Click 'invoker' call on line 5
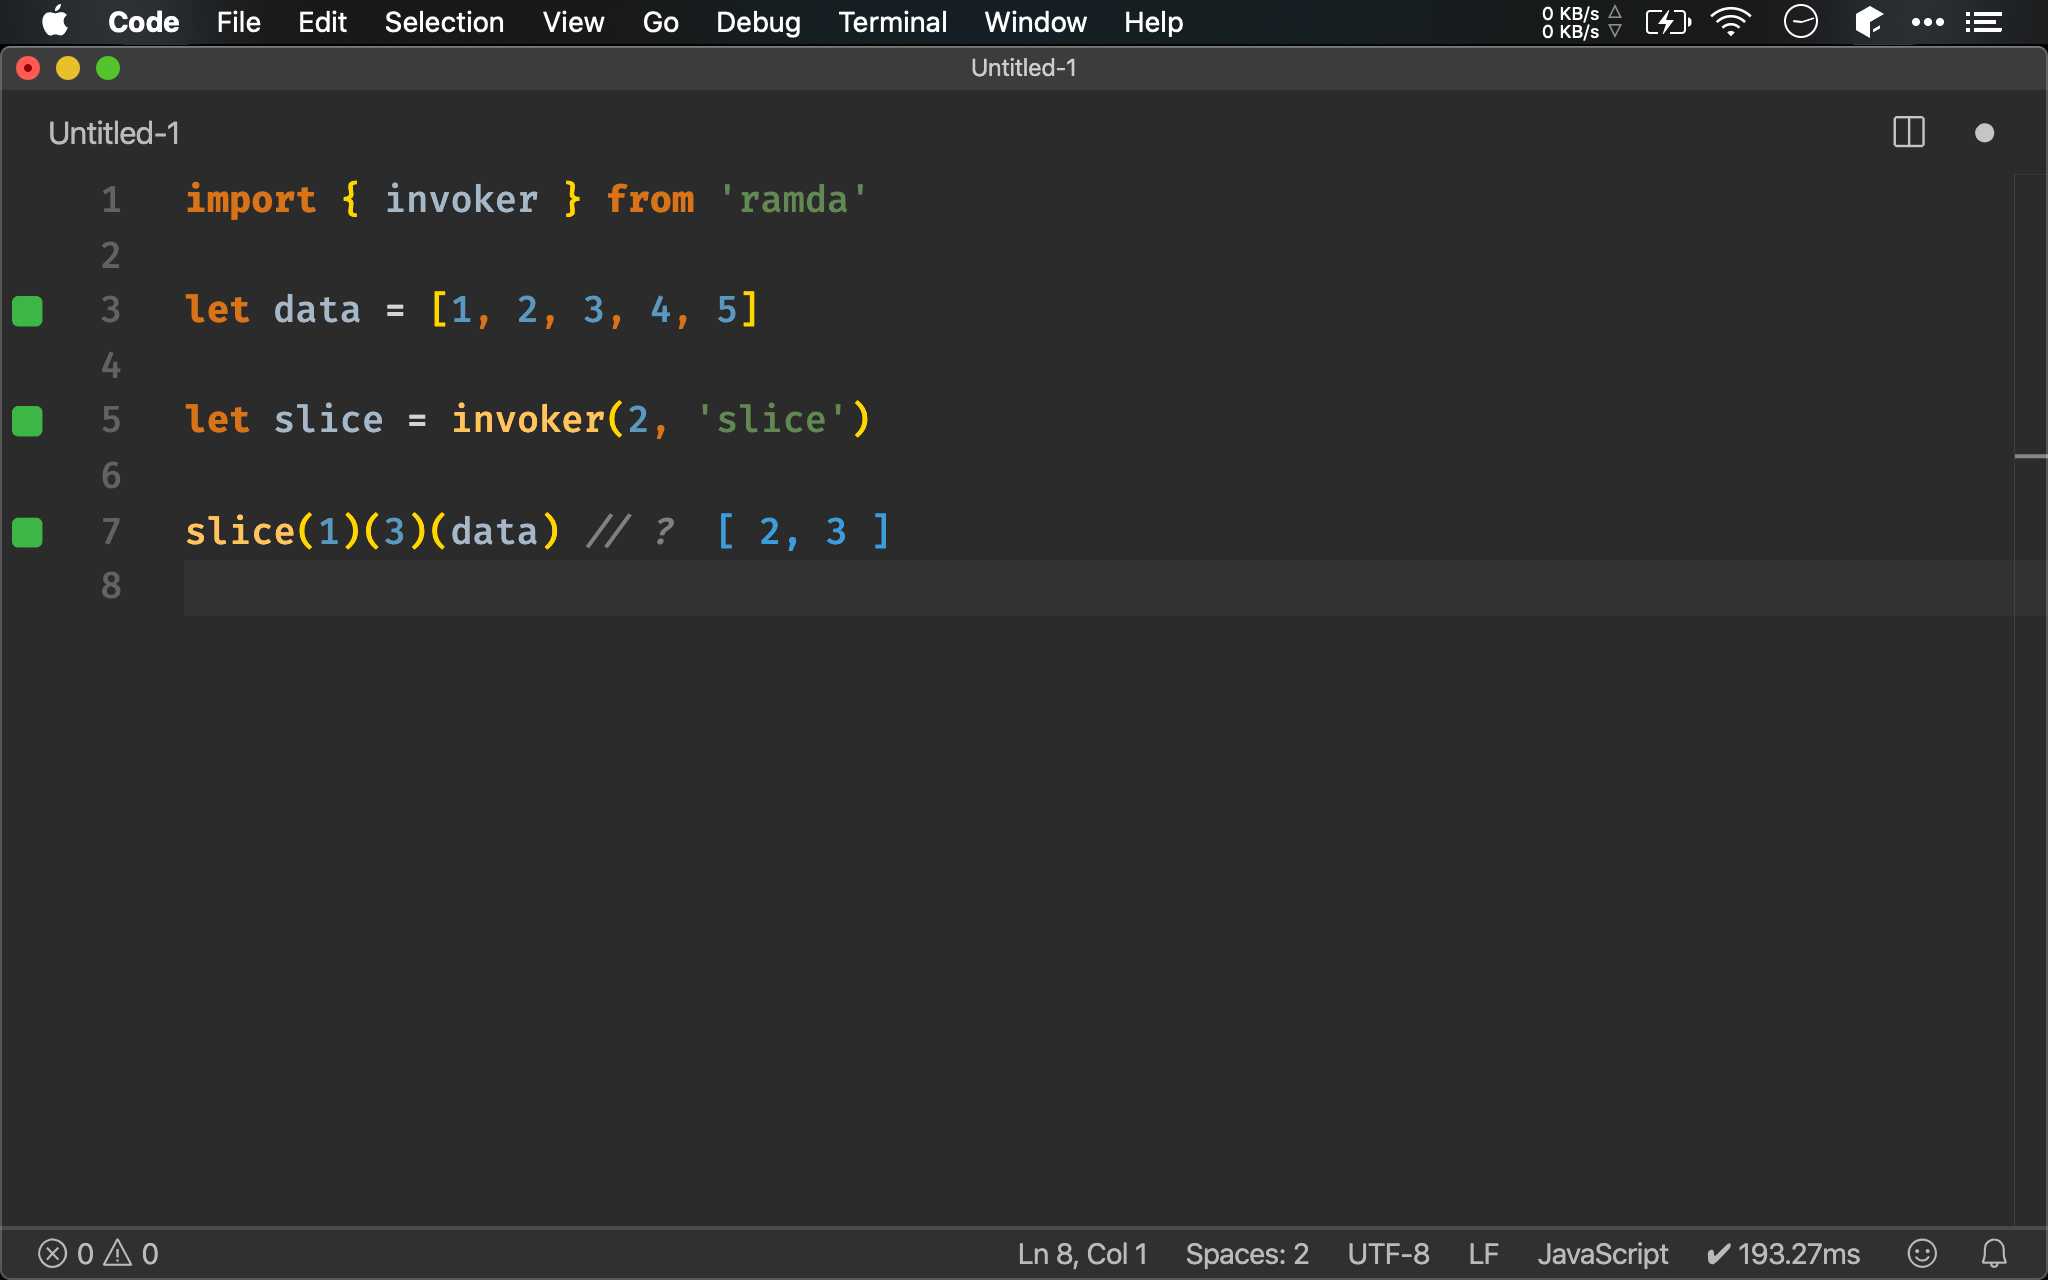Screen dimensions: 2048x1280 click(528, 420)
